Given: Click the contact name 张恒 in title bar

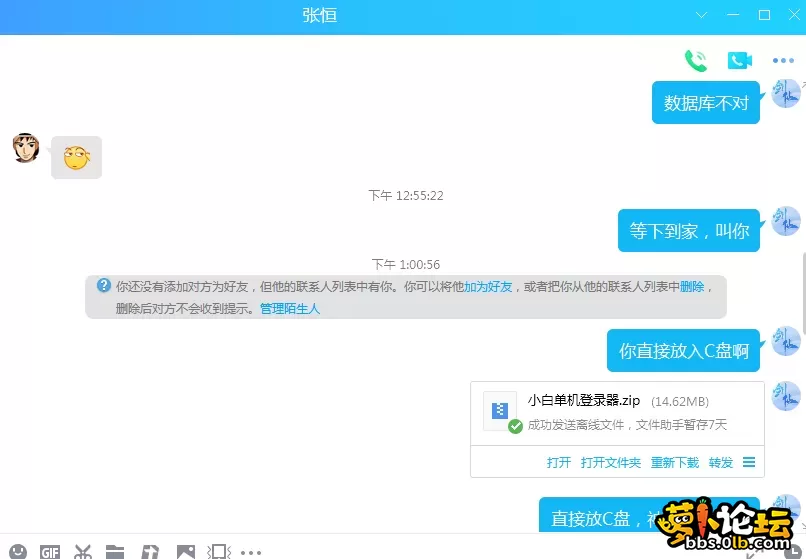Looking at the screenshot, I should [319, 15].
